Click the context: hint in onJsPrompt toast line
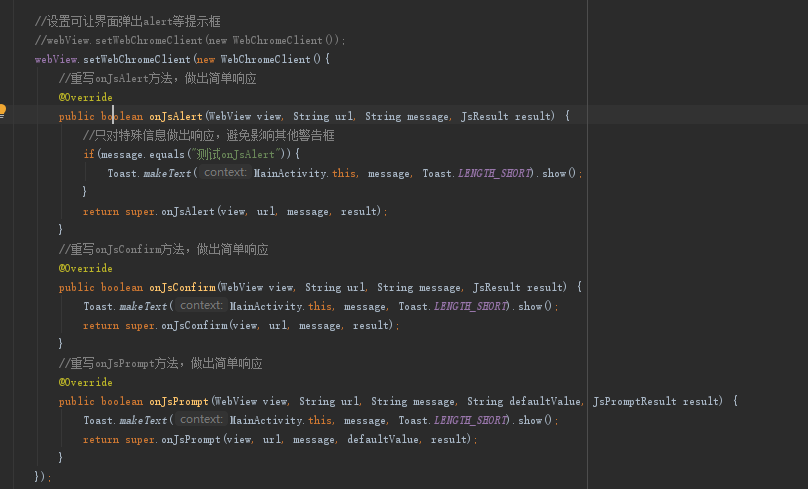808x489 pixels. 201,419
